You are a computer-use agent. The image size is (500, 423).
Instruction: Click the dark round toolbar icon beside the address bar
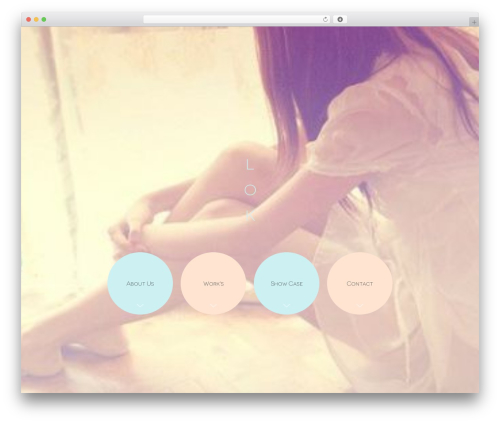pyautogui.click(x=340, y=20)
